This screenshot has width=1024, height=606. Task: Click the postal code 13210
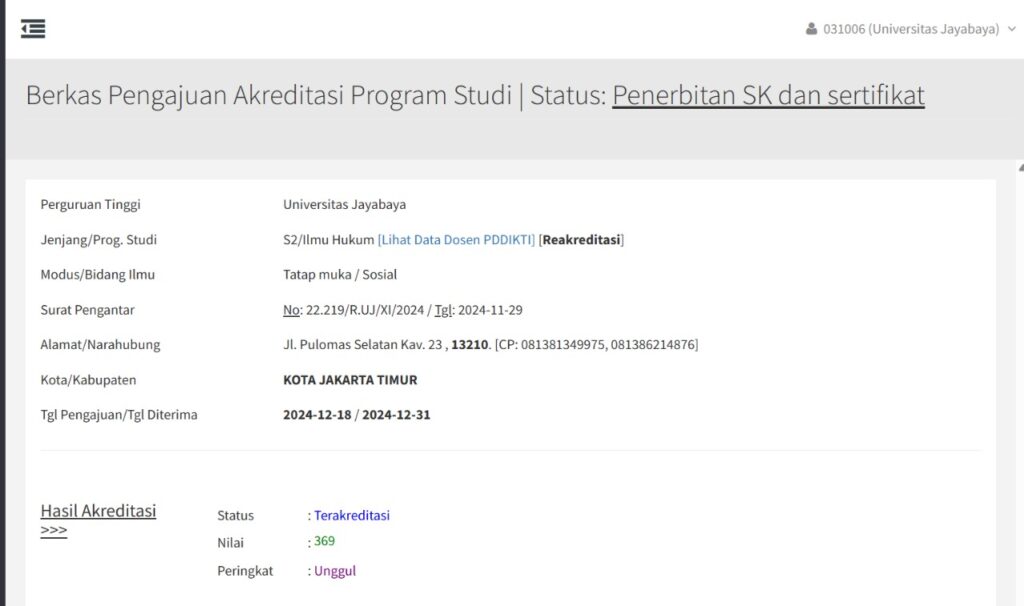(470, 345)
